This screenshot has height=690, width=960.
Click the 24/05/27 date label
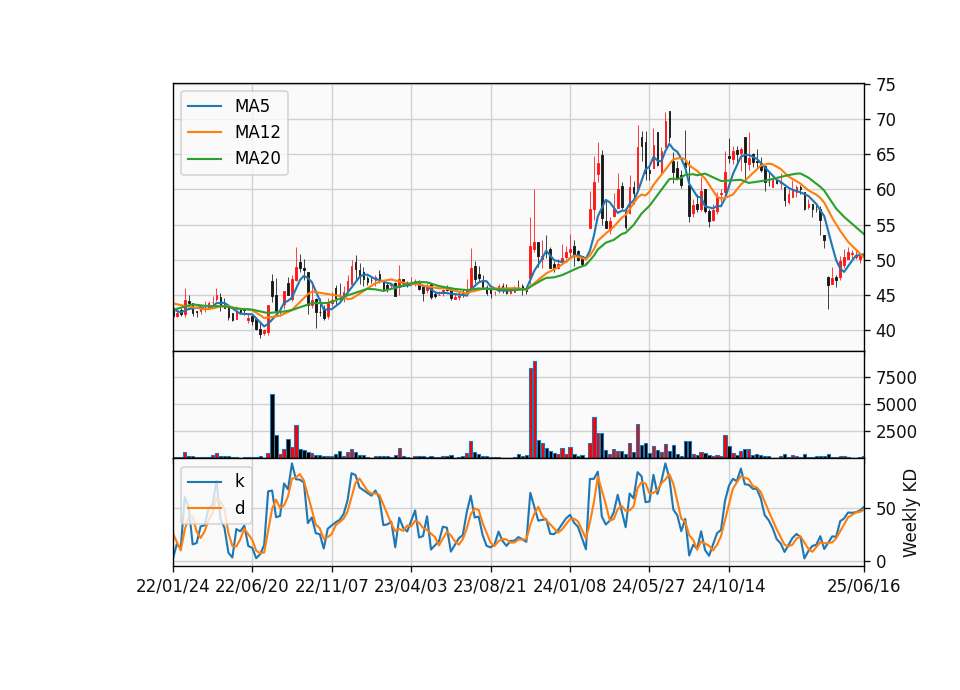tap(649, 586)
